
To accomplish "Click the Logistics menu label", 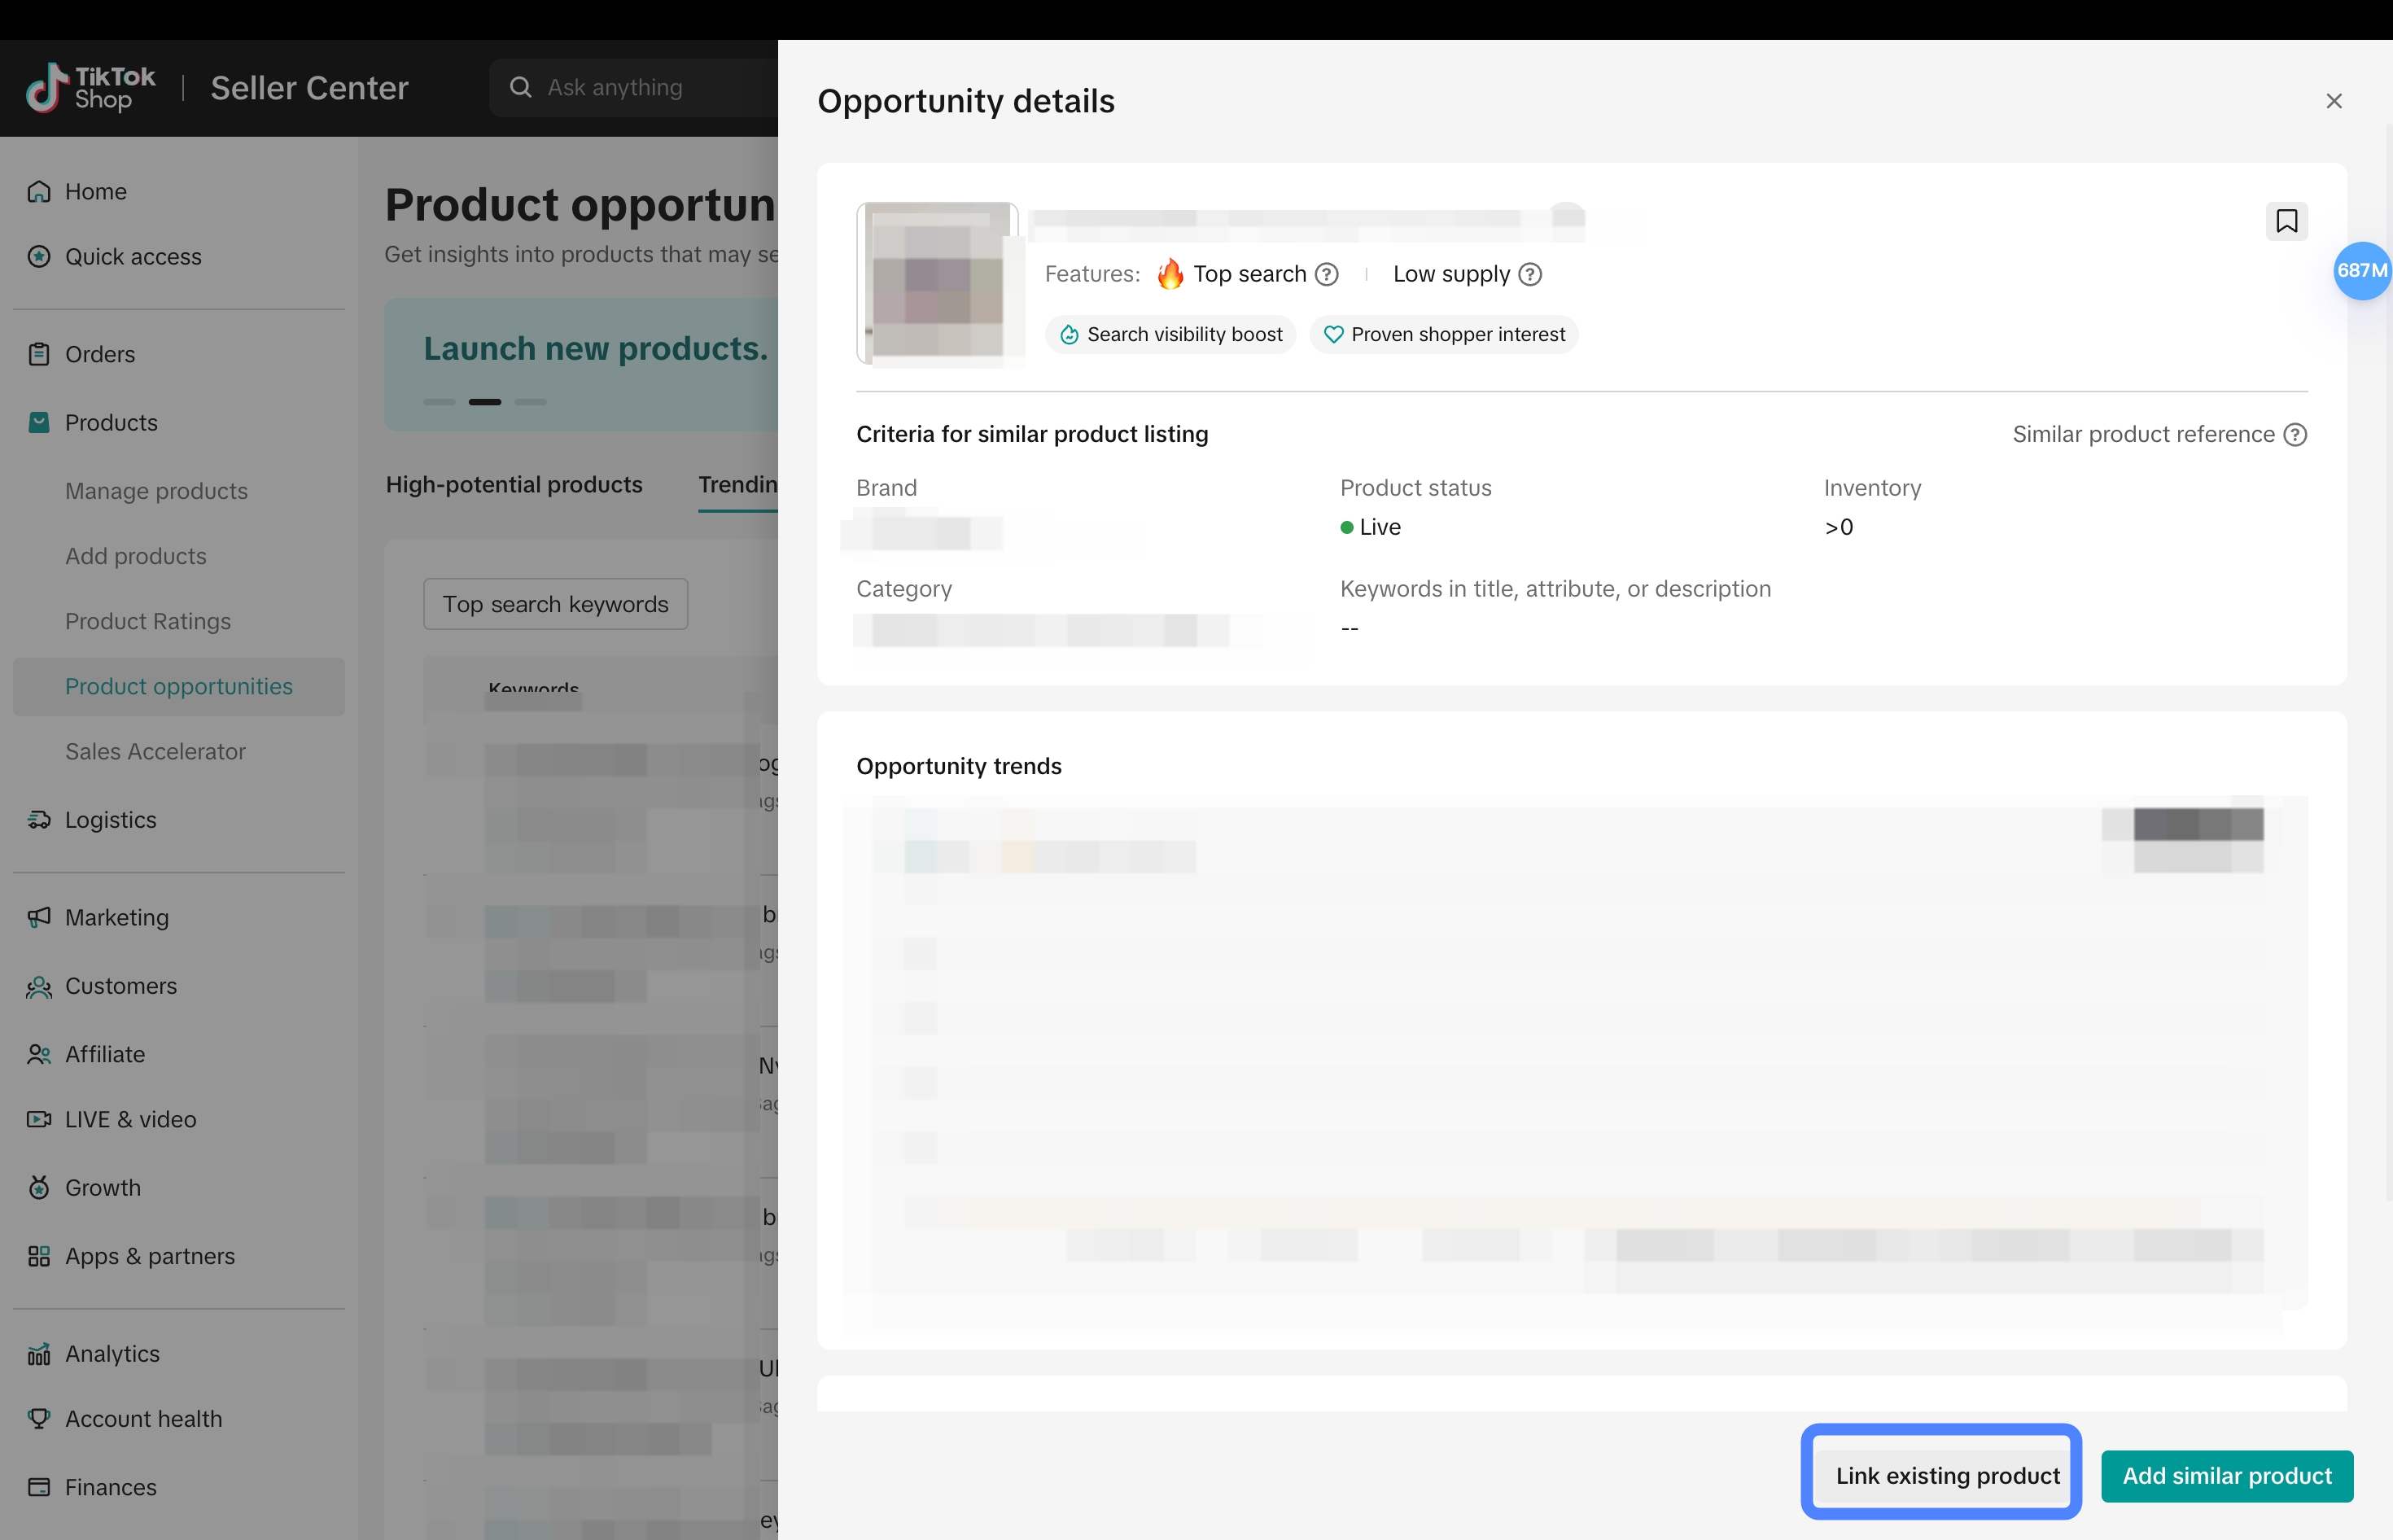I will point(111,819).
